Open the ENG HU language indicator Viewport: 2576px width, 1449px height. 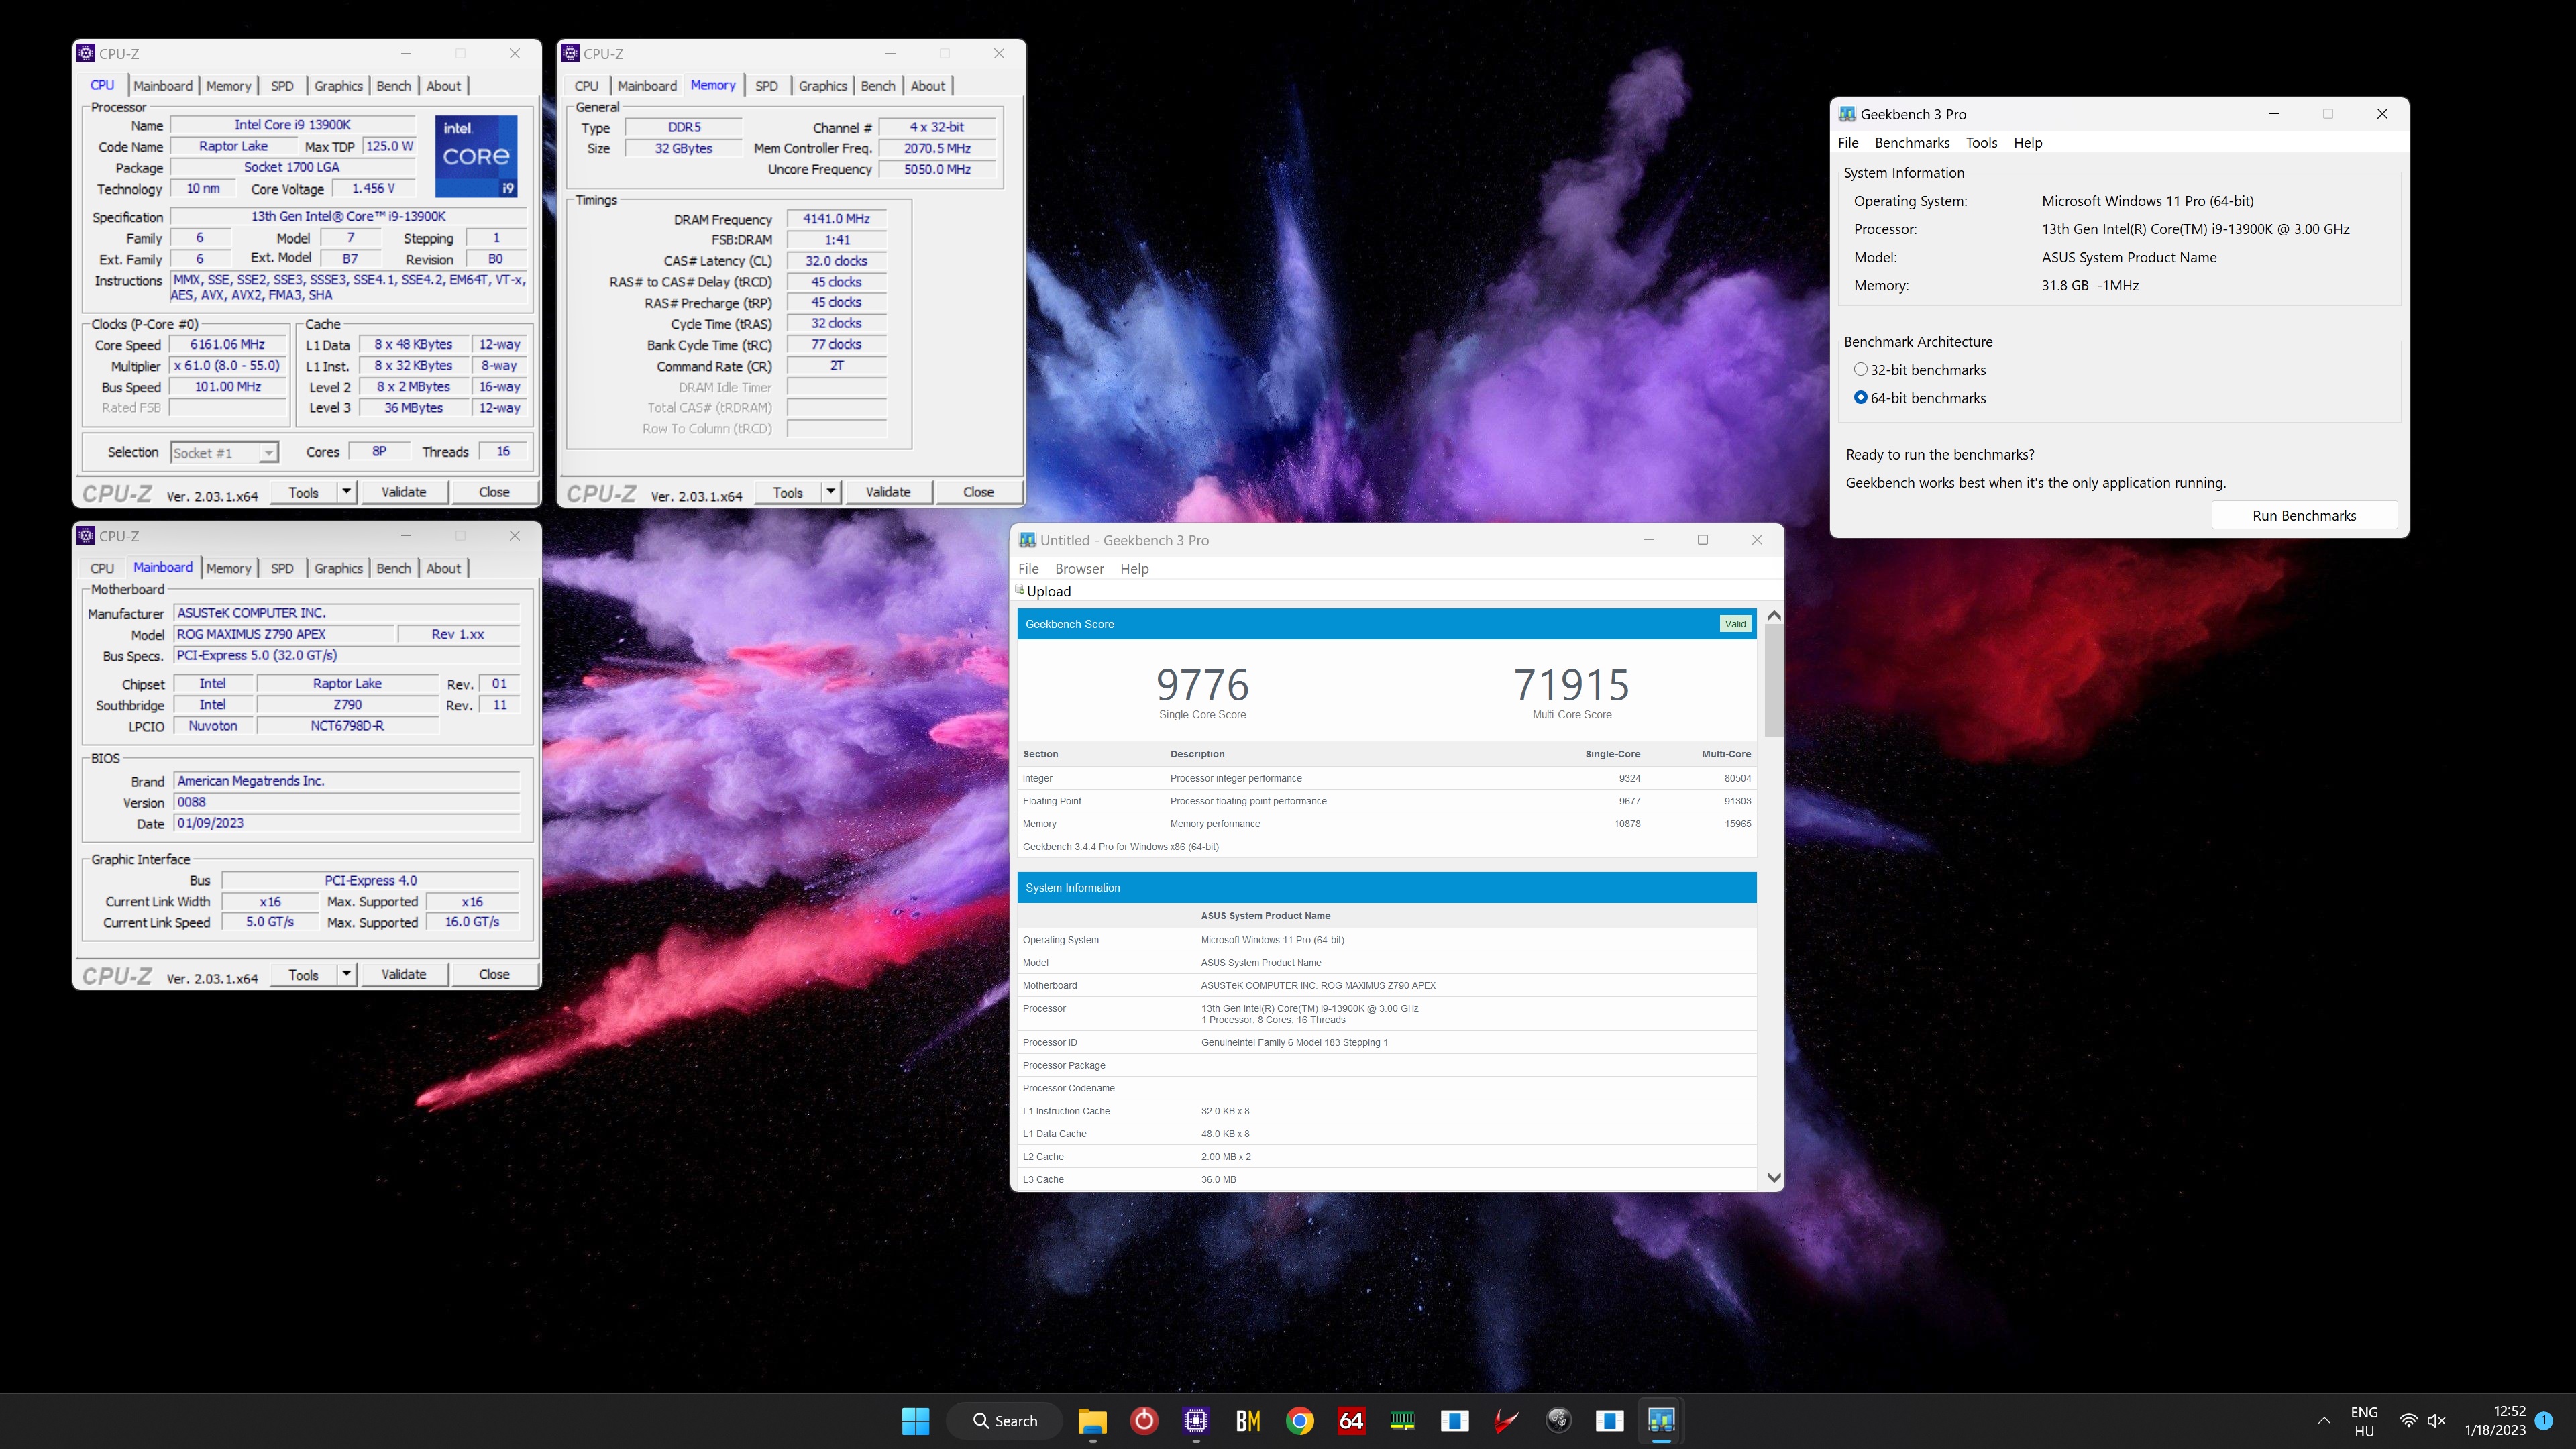click(2364, 1421)
